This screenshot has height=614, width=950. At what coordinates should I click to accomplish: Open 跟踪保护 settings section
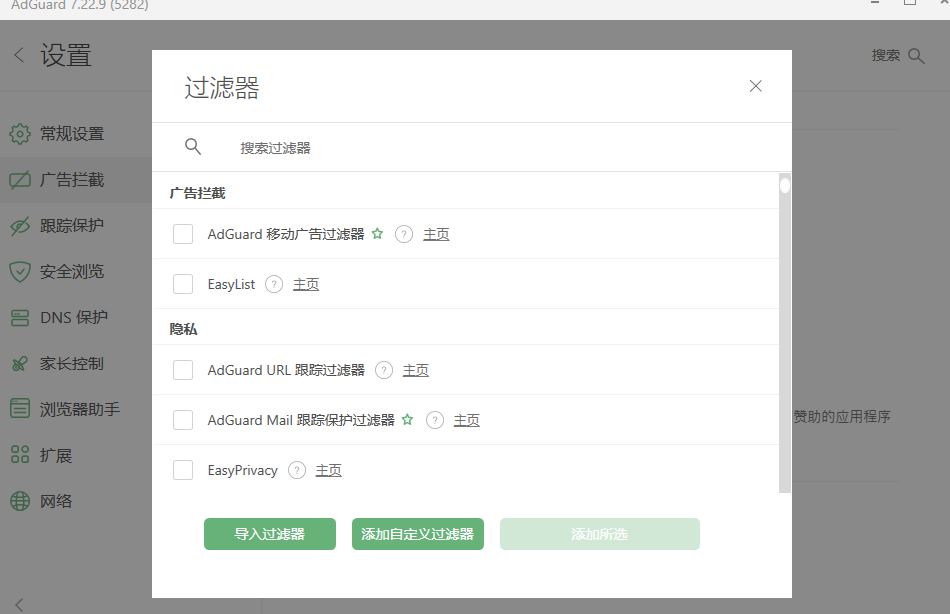pos(76,226)
